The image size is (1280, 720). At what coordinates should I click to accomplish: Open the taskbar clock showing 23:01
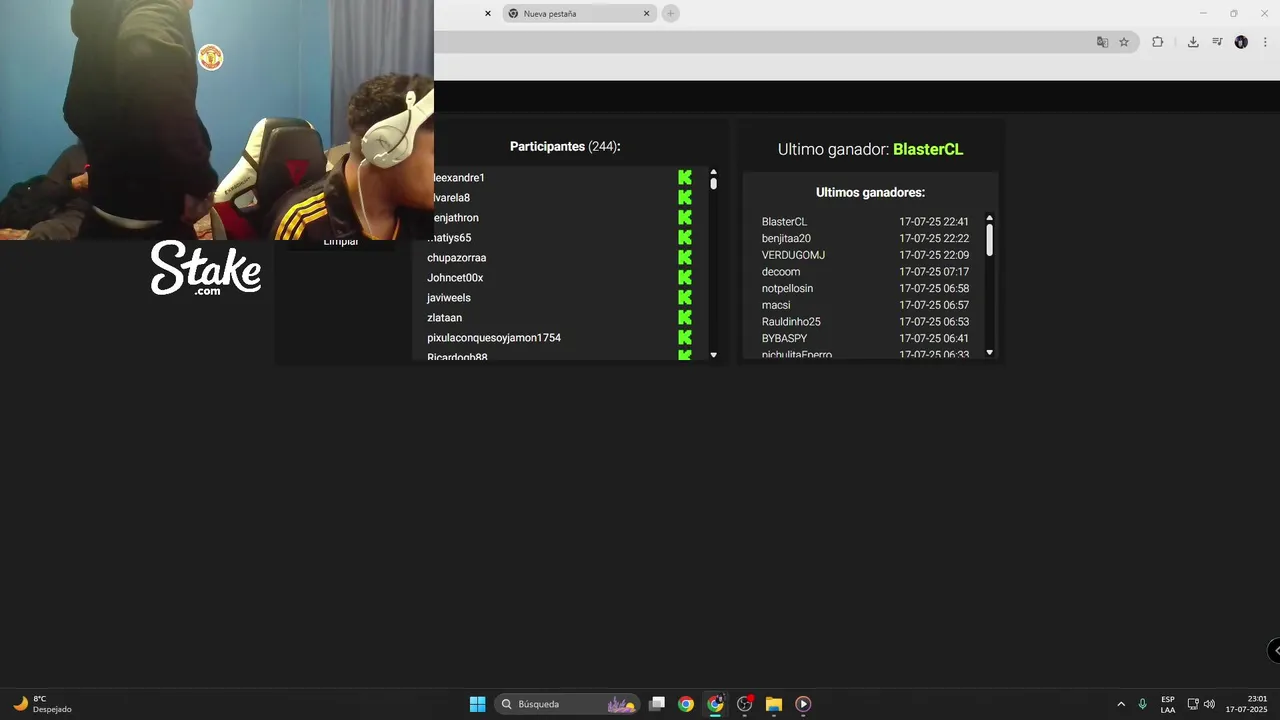tap(1246, 704)
